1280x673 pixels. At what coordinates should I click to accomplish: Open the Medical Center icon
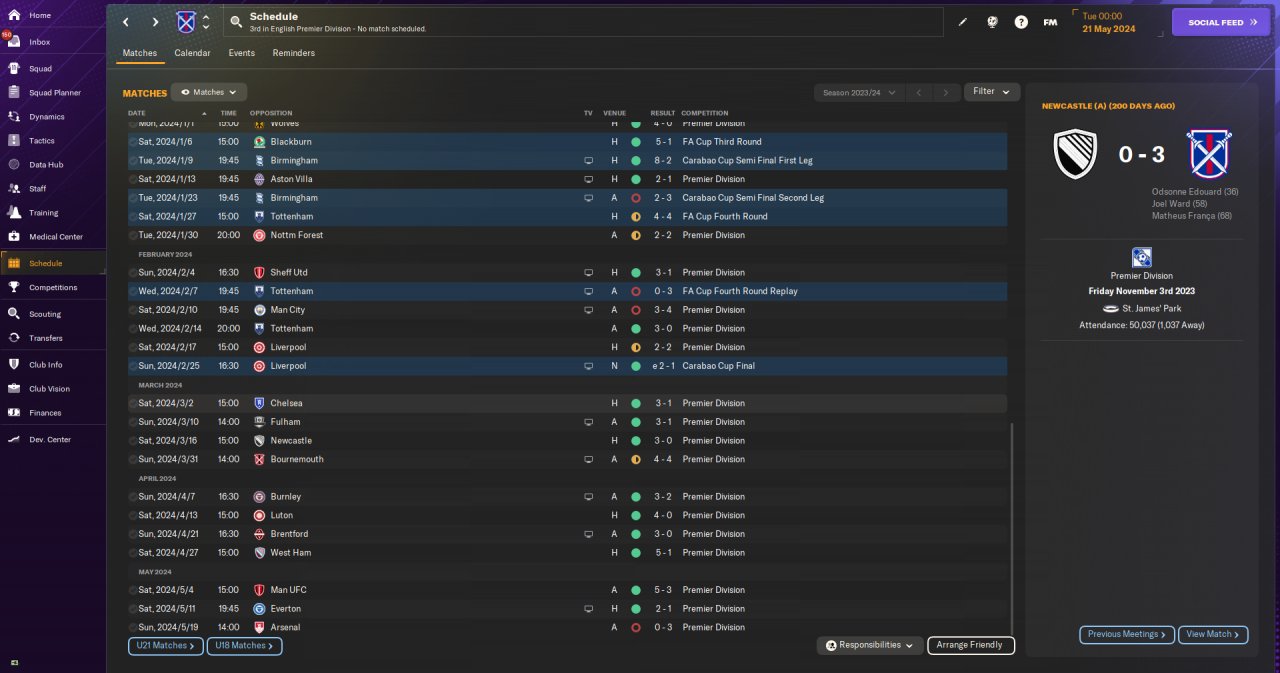14,237
